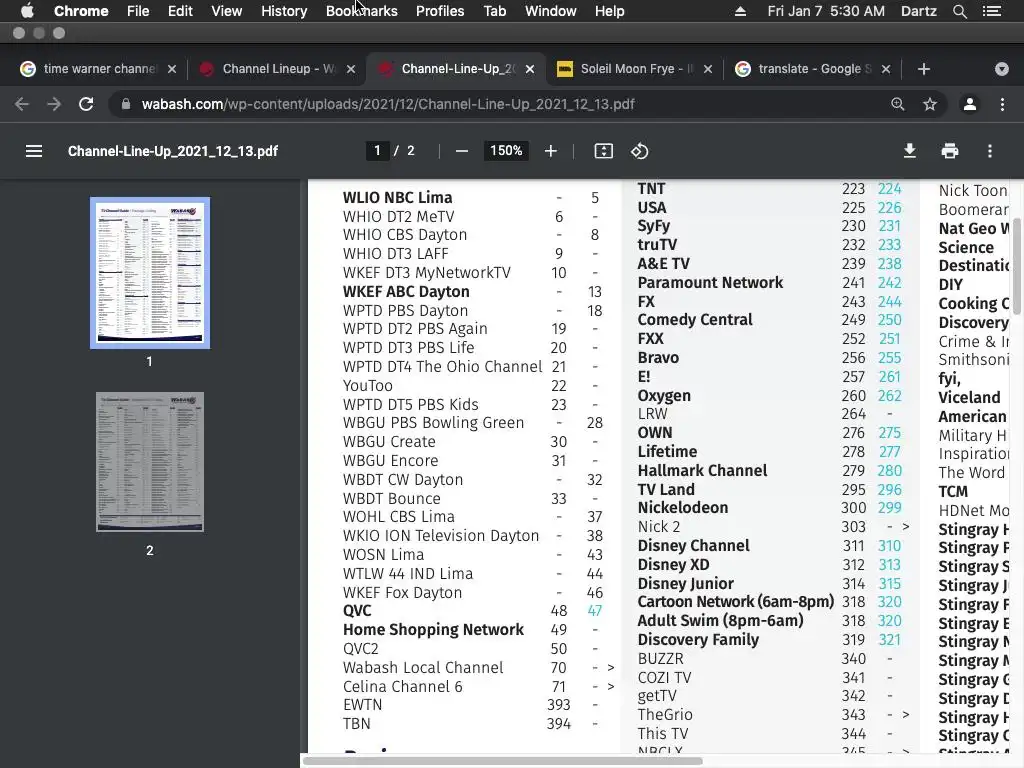Image resolution: width=1024 pixels, height=768 pixels.
Task: Open the File menu
Action: pos(138,11)
